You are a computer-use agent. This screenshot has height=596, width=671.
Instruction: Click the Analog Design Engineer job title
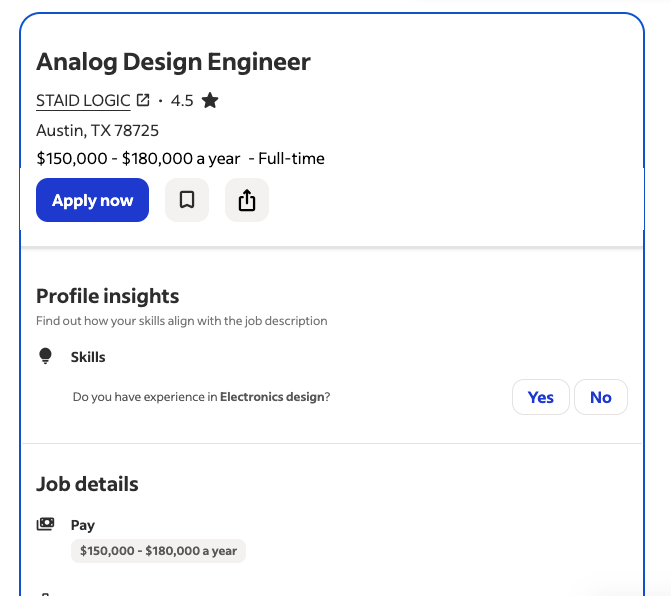(173, 62)
